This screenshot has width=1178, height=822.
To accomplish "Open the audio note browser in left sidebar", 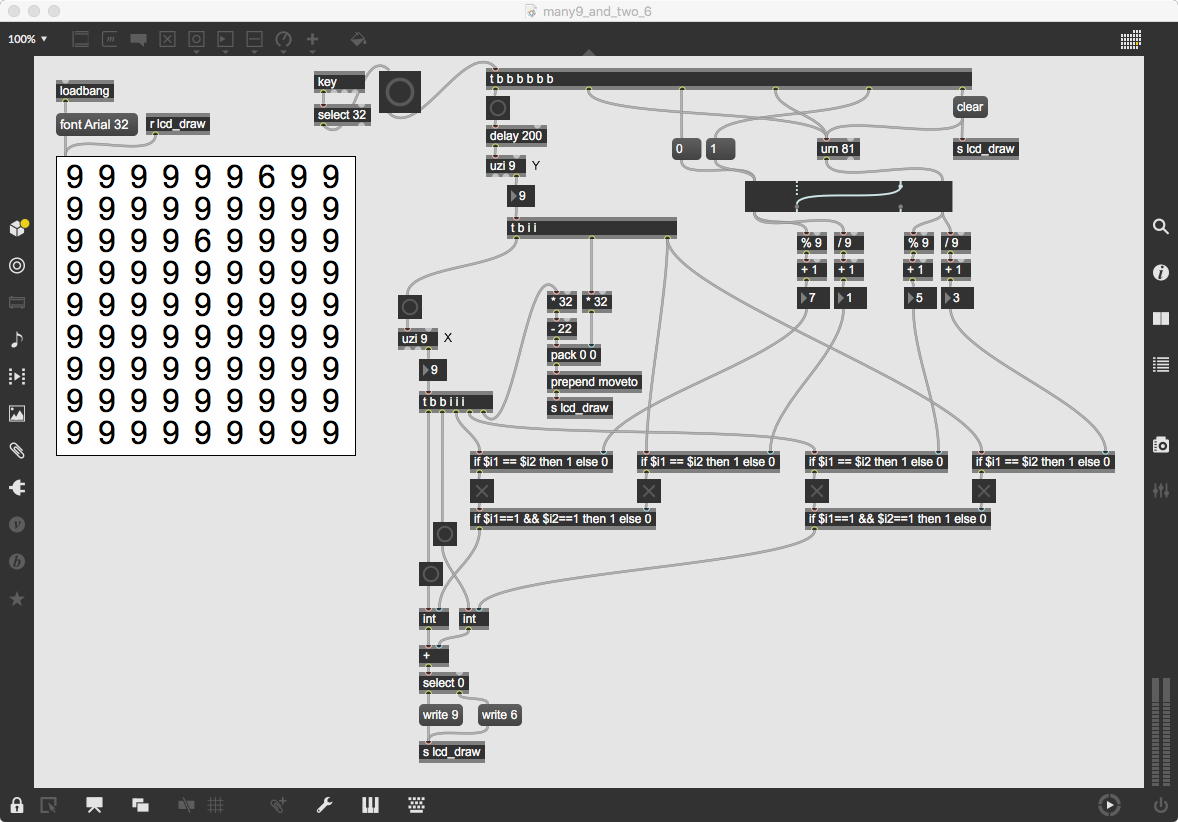I will tap(17, 340).
